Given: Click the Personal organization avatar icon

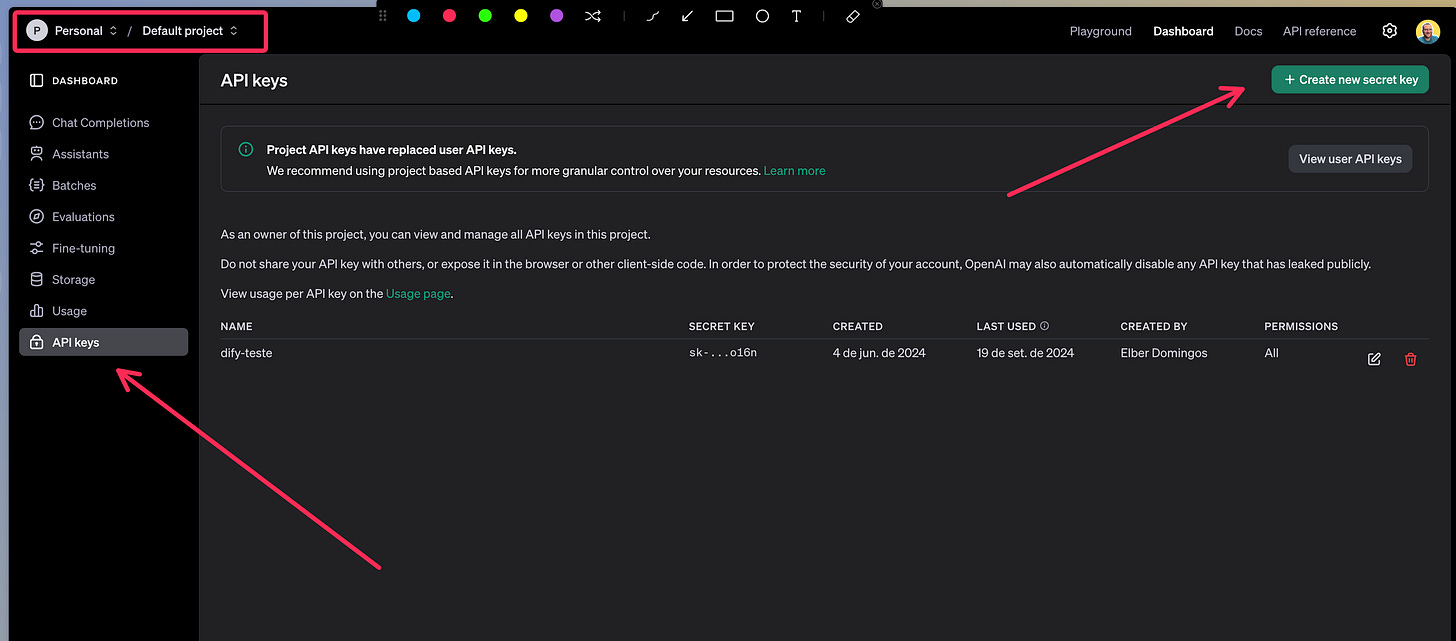Looking at the screenshot, I should (37, 31).
